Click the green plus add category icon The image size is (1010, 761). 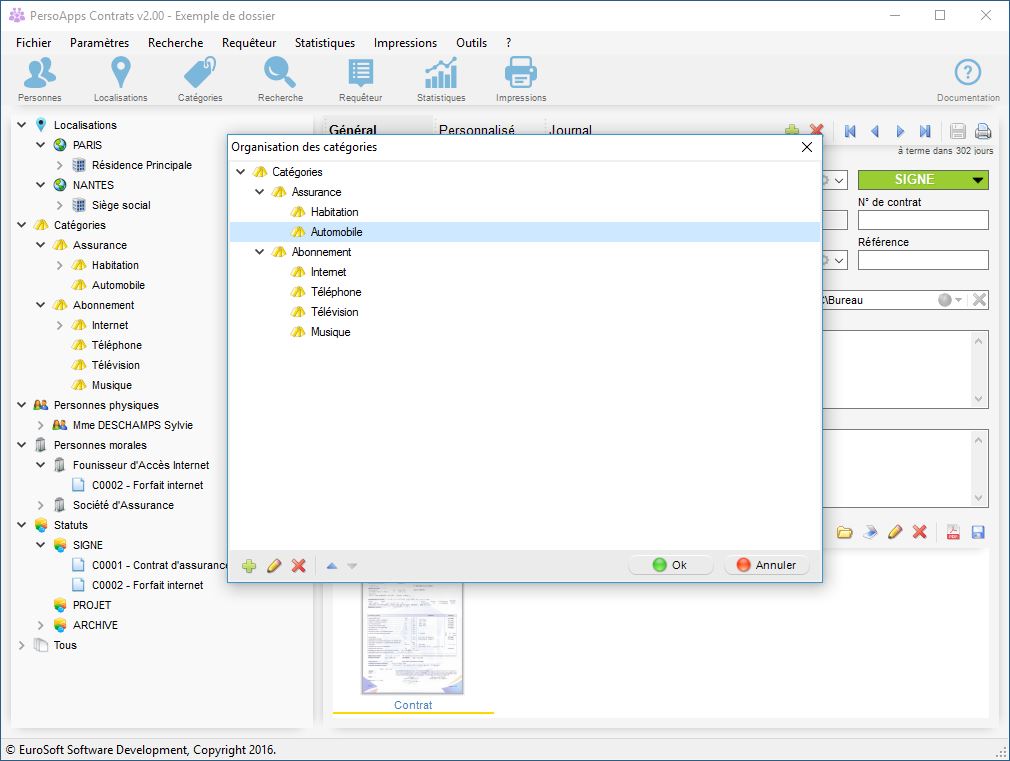coord(249,566)
